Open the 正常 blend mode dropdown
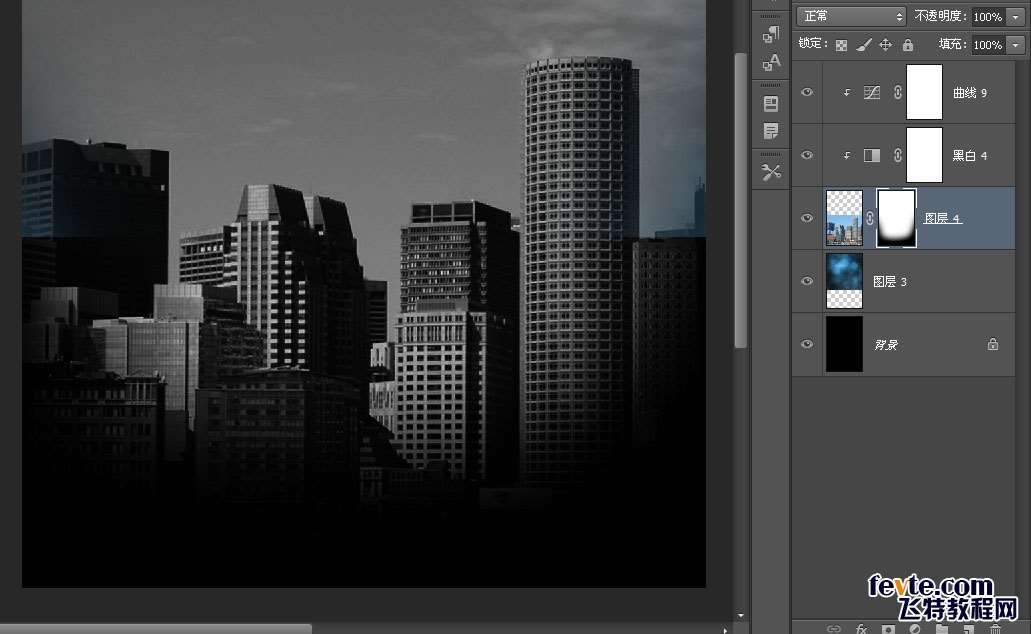This screenshot has height=634, width=1031. pos(851,16)
